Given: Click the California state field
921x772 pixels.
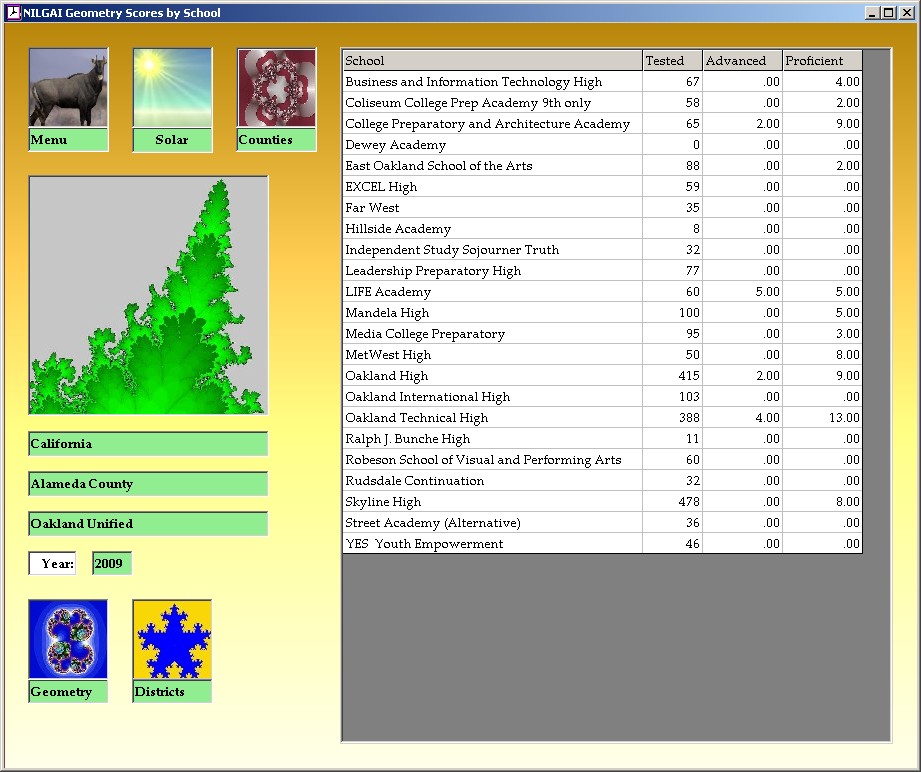Looking at the screenshot, I should tap(148, 444).
